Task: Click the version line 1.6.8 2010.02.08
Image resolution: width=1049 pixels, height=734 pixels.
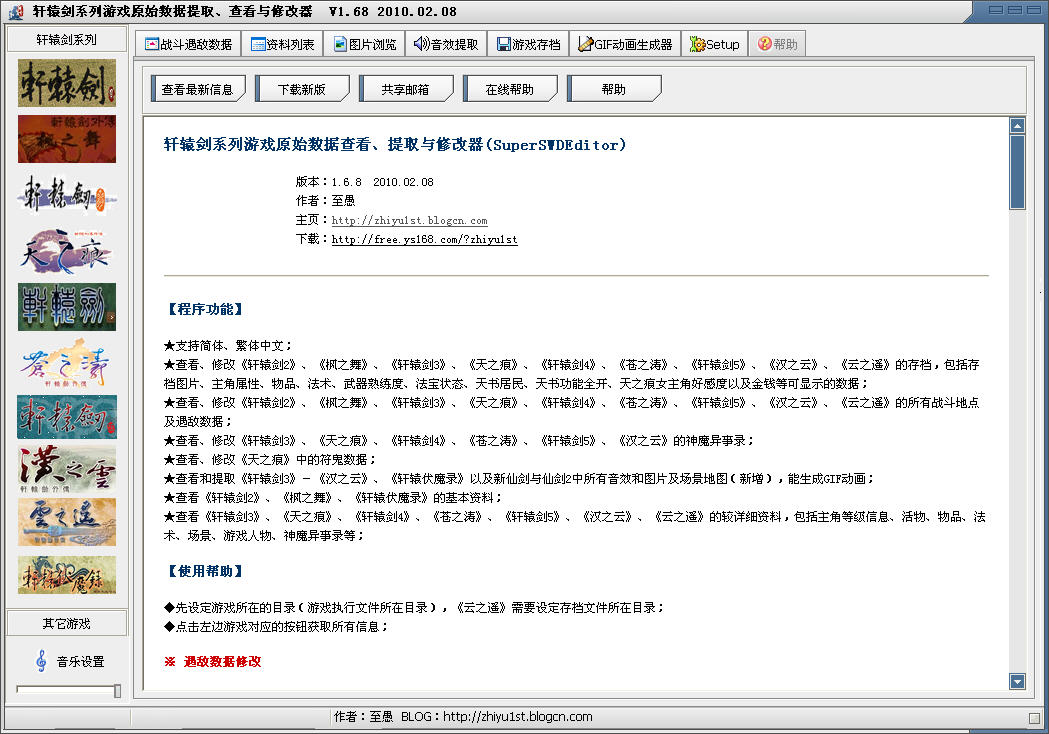Action: click(x=365, y=182)
